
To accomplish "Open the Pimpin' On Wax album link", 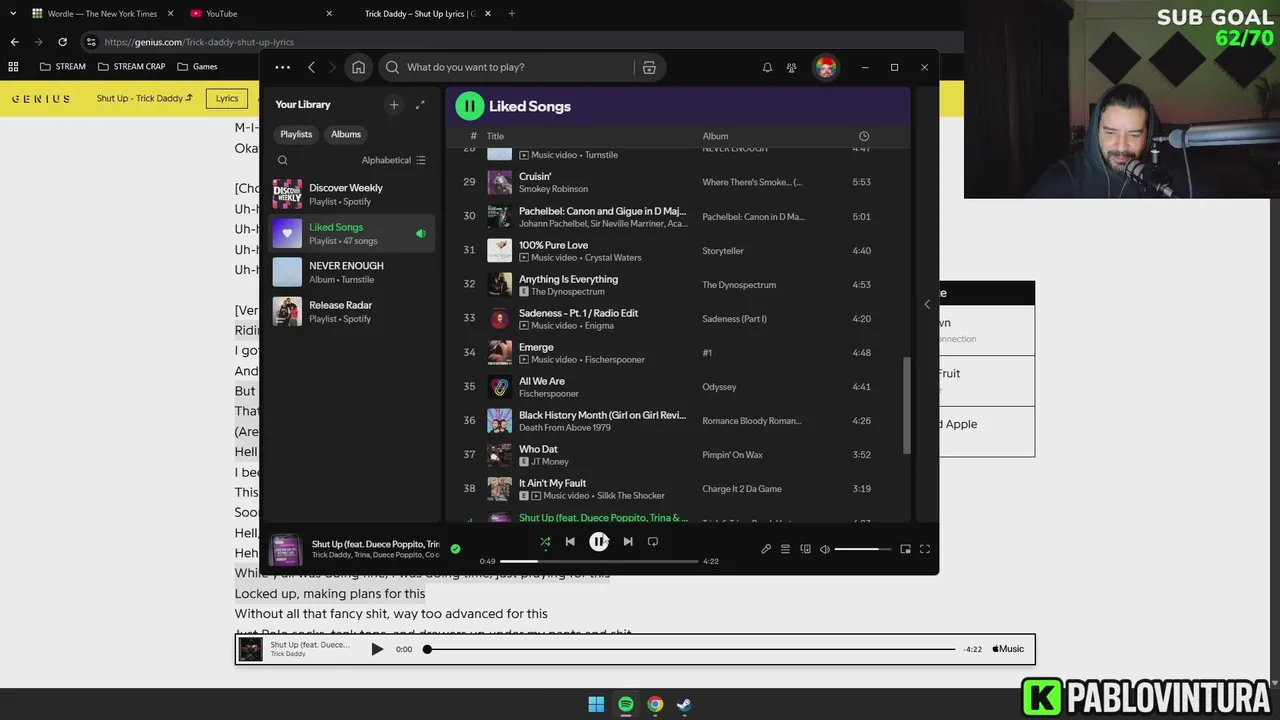I will click(732, 455).
